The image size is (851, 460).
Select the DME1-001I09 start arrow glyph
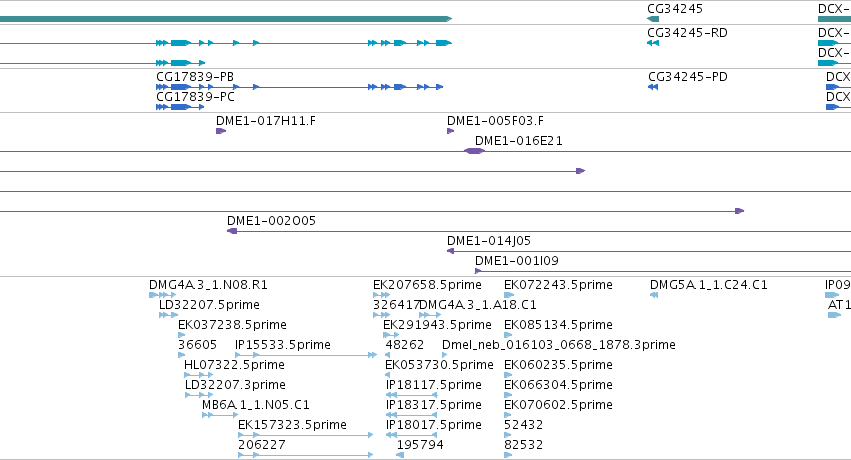pos(478,271)
